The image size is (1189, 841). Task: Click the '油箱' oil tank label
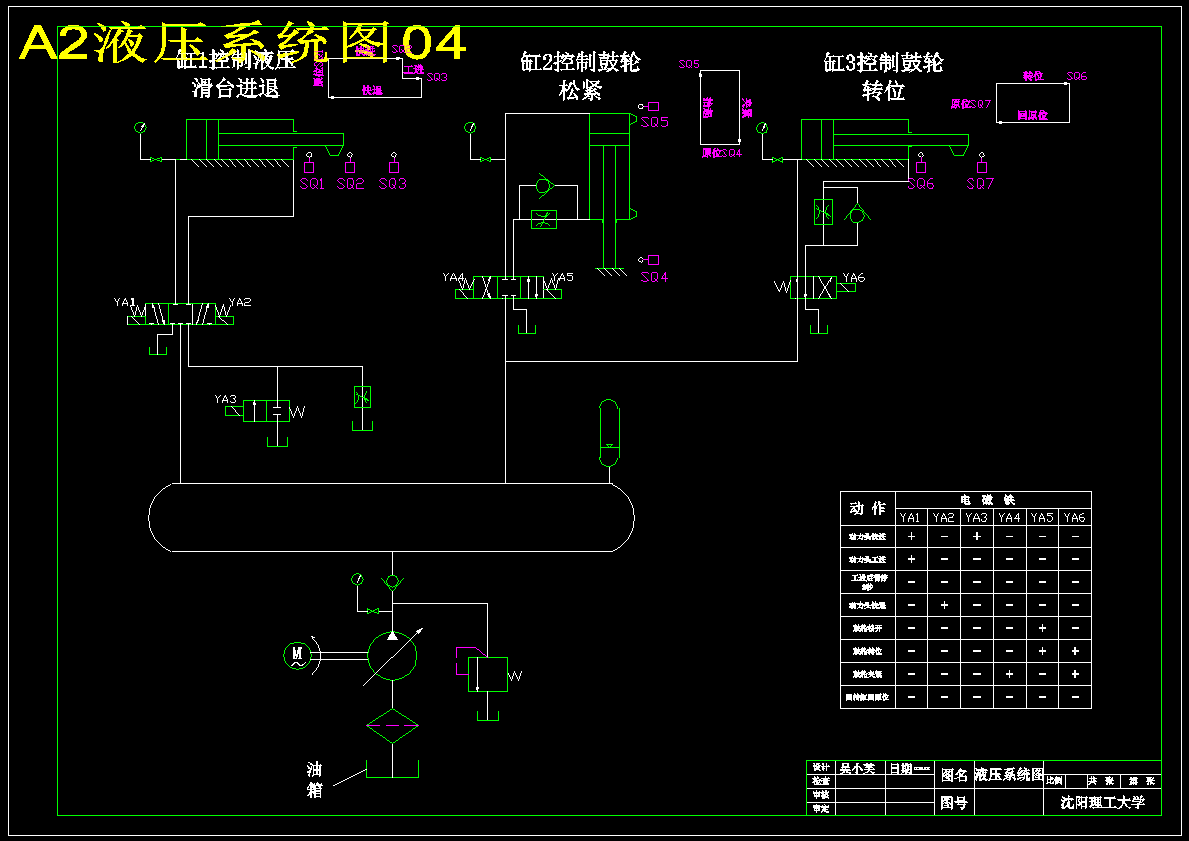pos(315,780)
